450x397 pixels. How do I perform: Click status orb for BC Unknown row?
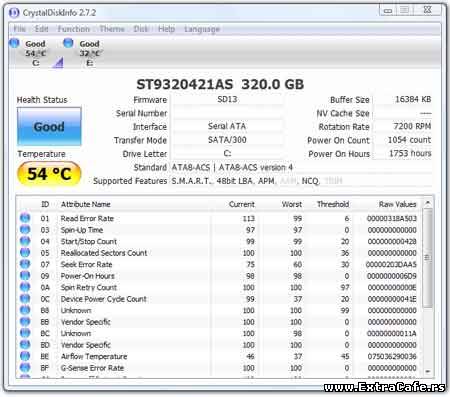pos(25,333)
